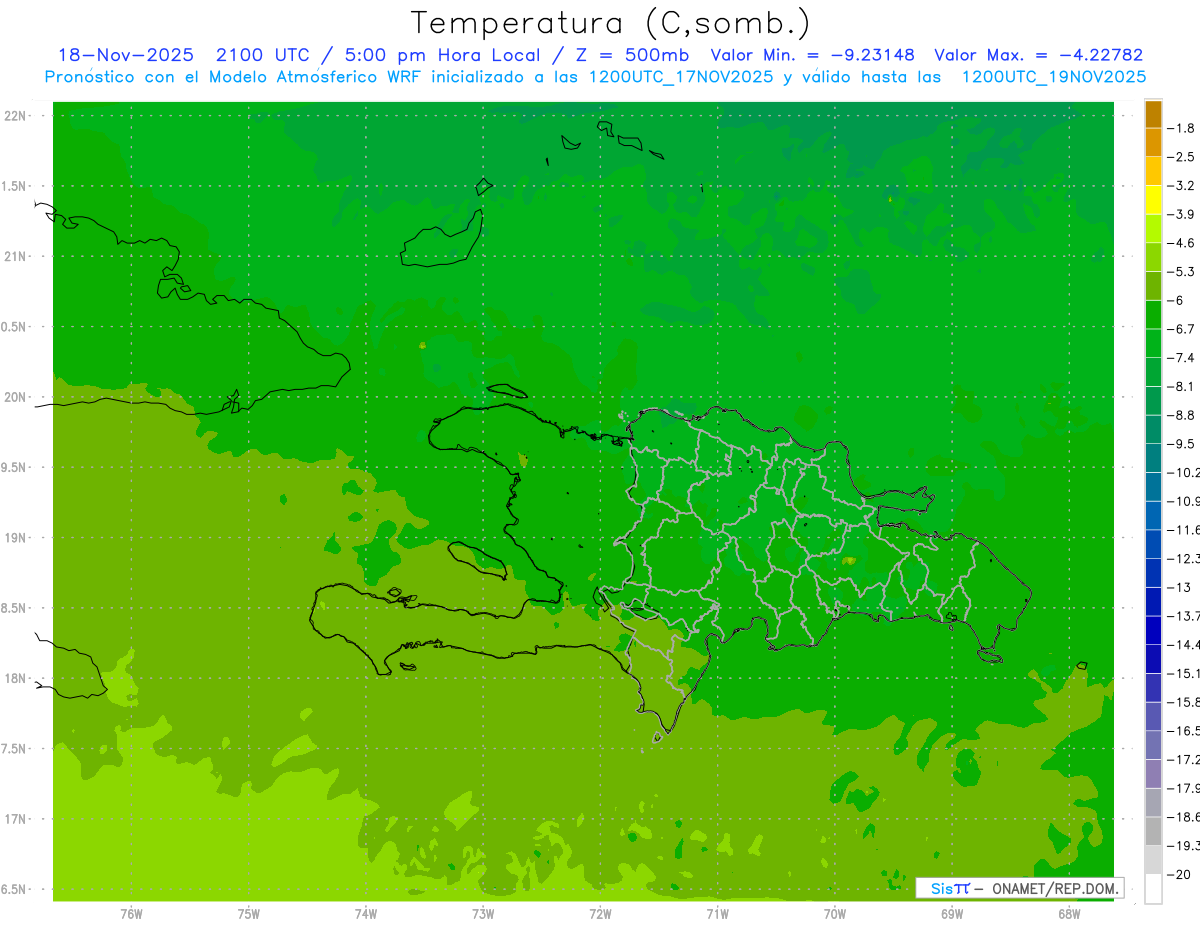Pick the white swatch below -20
The image size is (1200, 927).
[x=1153, y=889]
